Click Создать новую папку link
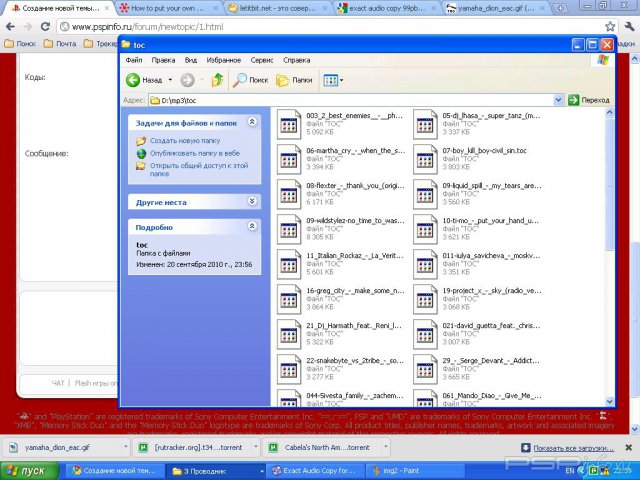 (x=186, y=141)
